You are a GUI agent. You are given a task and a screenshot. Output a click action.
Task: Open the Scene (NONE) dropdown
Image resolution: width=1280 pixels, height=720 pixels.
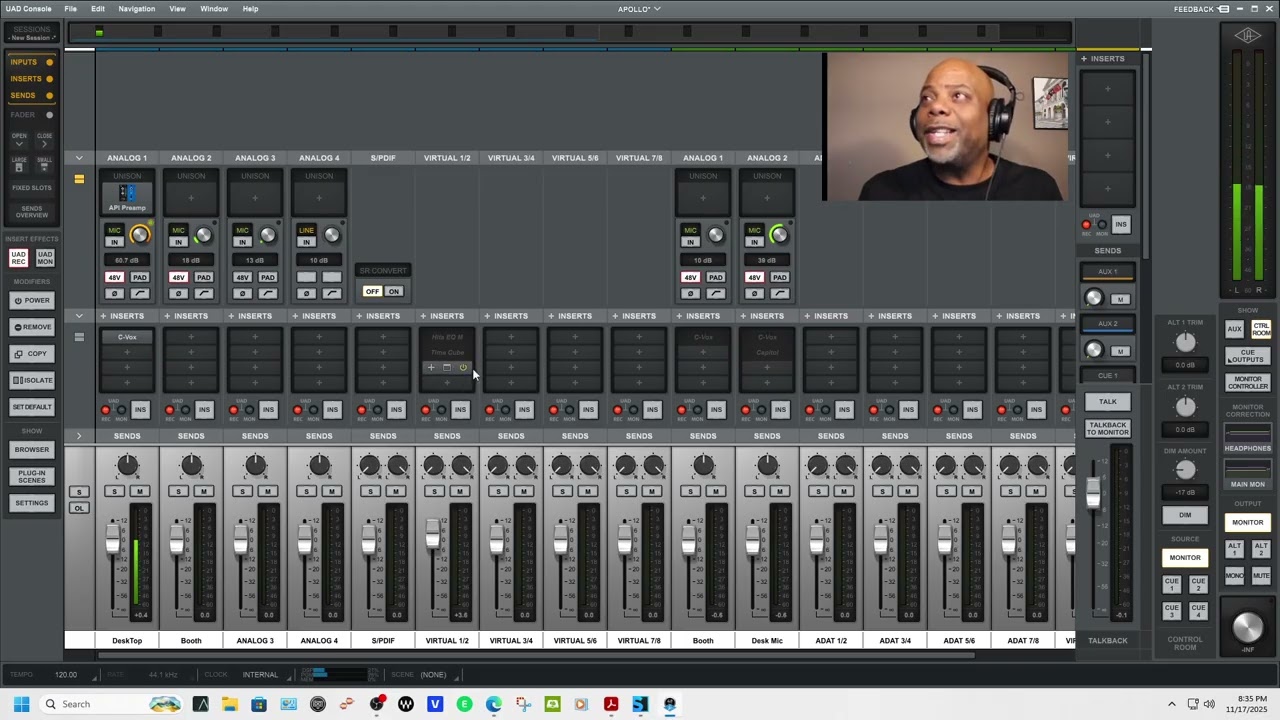point(433,674)
